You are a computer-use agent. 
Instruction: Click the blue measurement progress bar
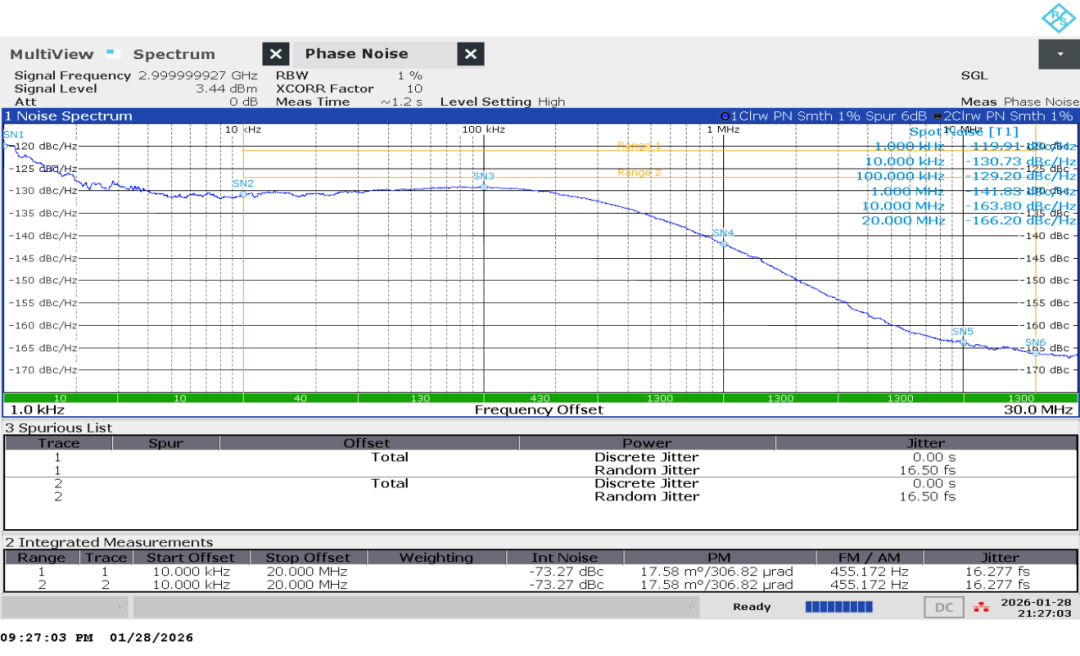839,607
